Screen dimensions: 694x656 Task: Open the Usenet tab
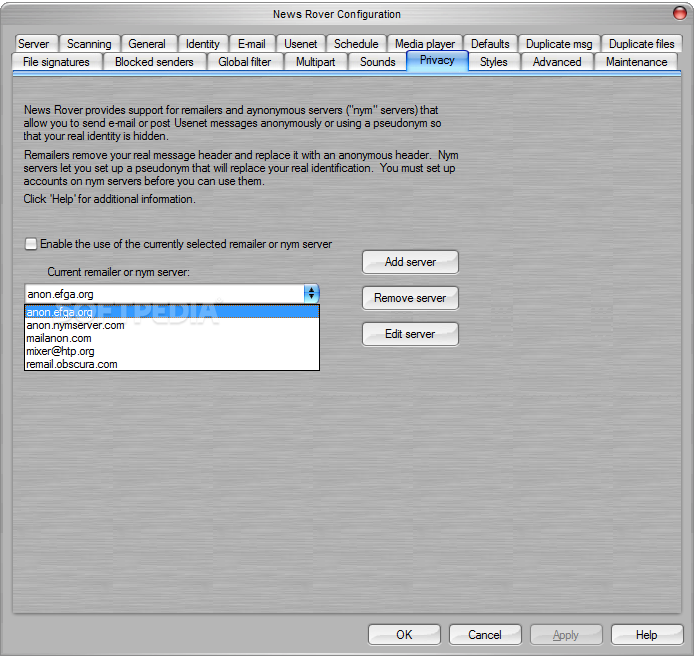pos(301,44)
